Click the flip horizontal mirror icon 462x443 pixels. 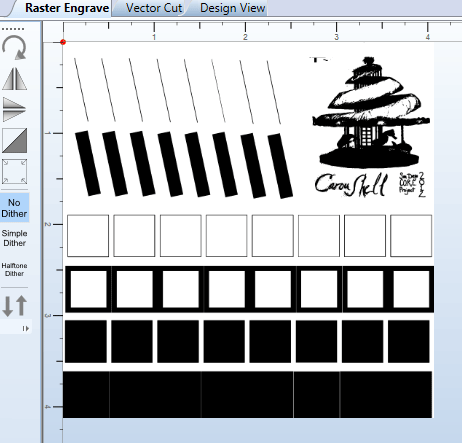(x=14, y=79)
